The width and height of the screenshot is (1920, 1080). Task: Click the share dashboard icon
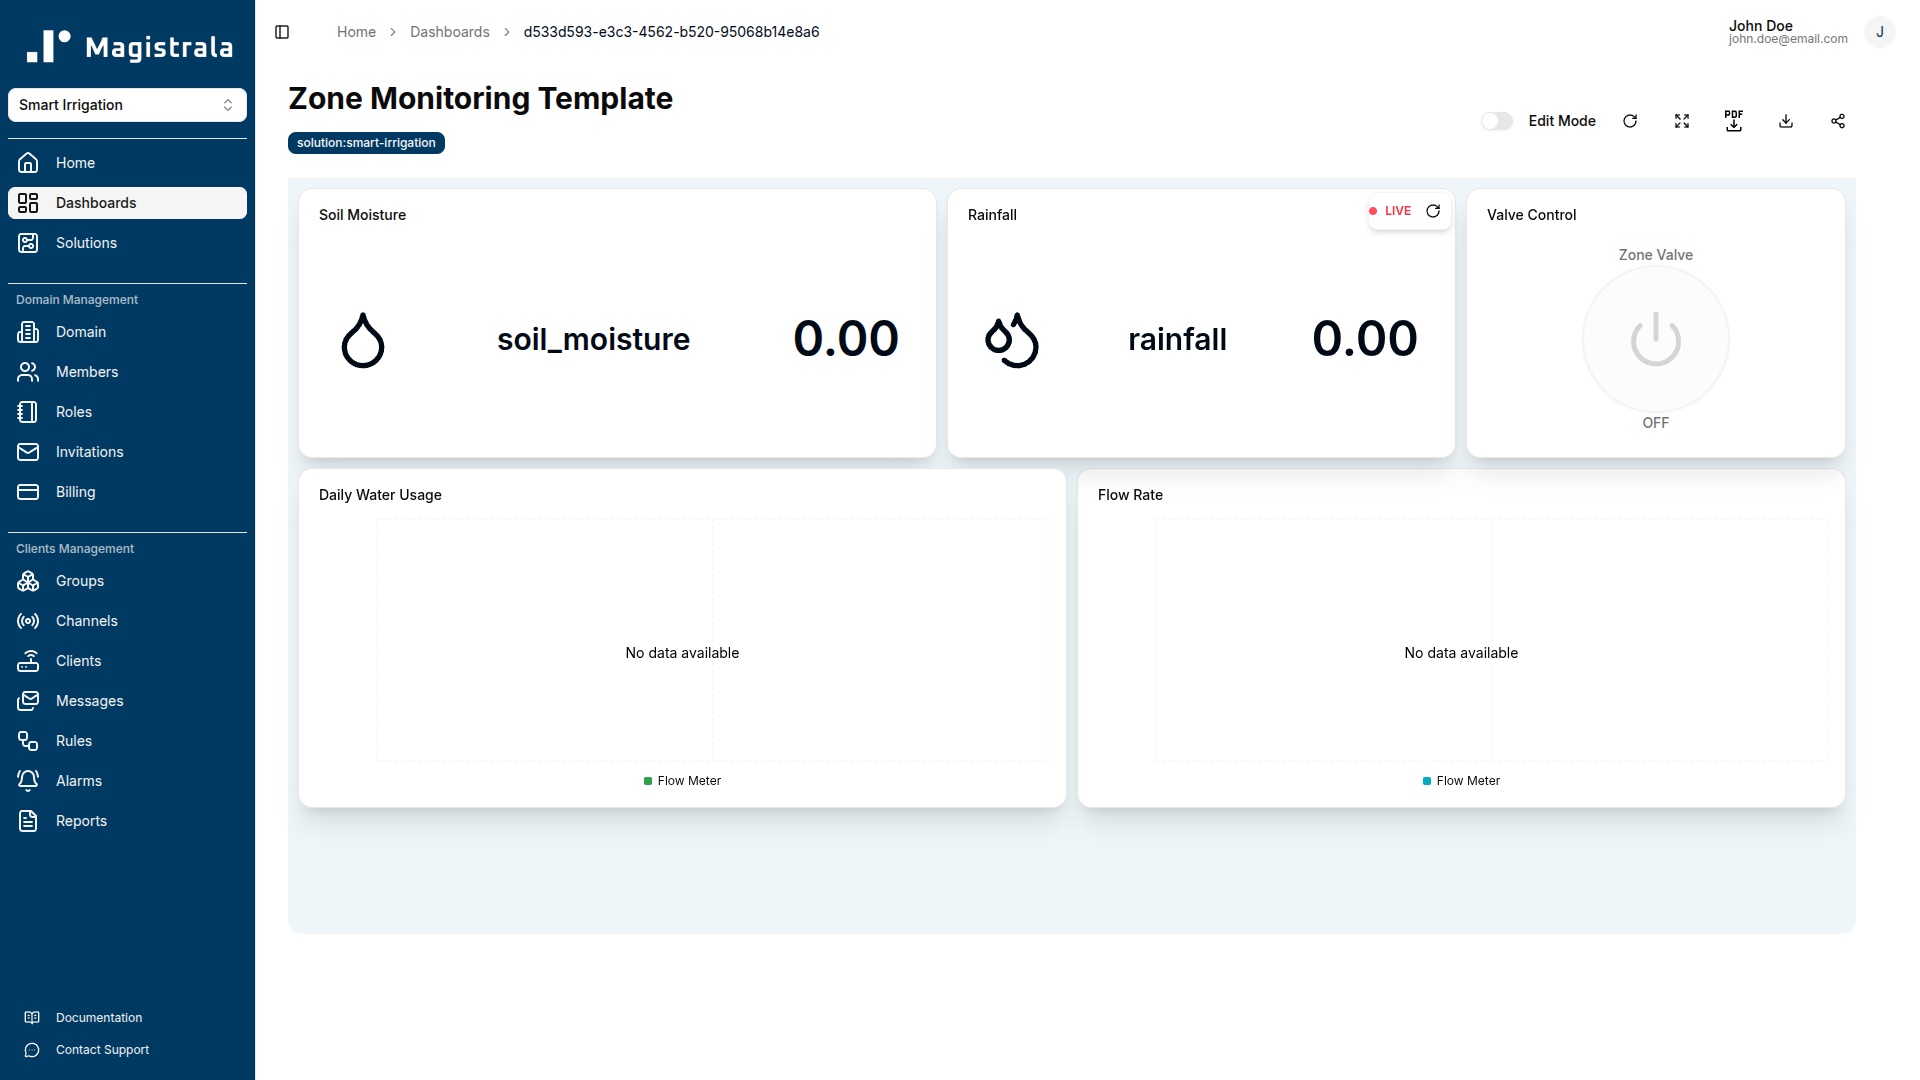click(x=1838, y=121)
